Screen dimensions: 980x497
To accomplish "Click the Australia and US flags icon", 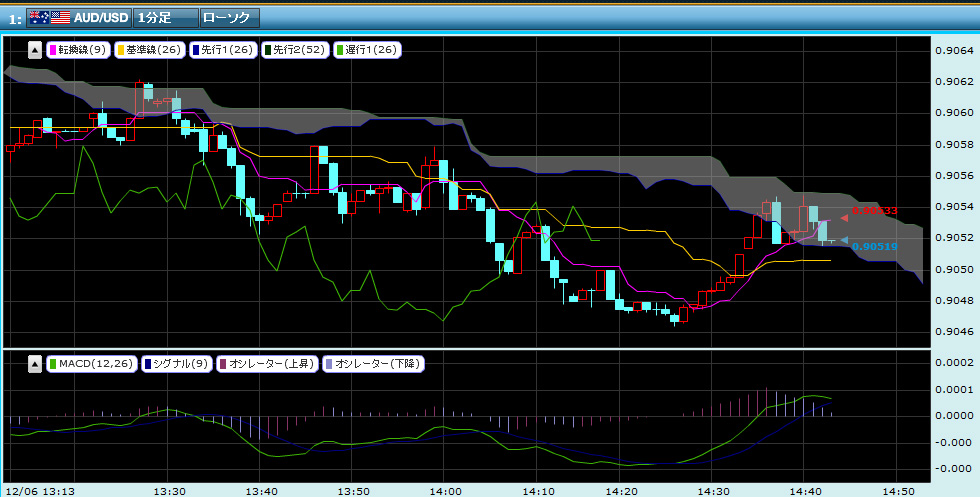I will tap(49, 18).
